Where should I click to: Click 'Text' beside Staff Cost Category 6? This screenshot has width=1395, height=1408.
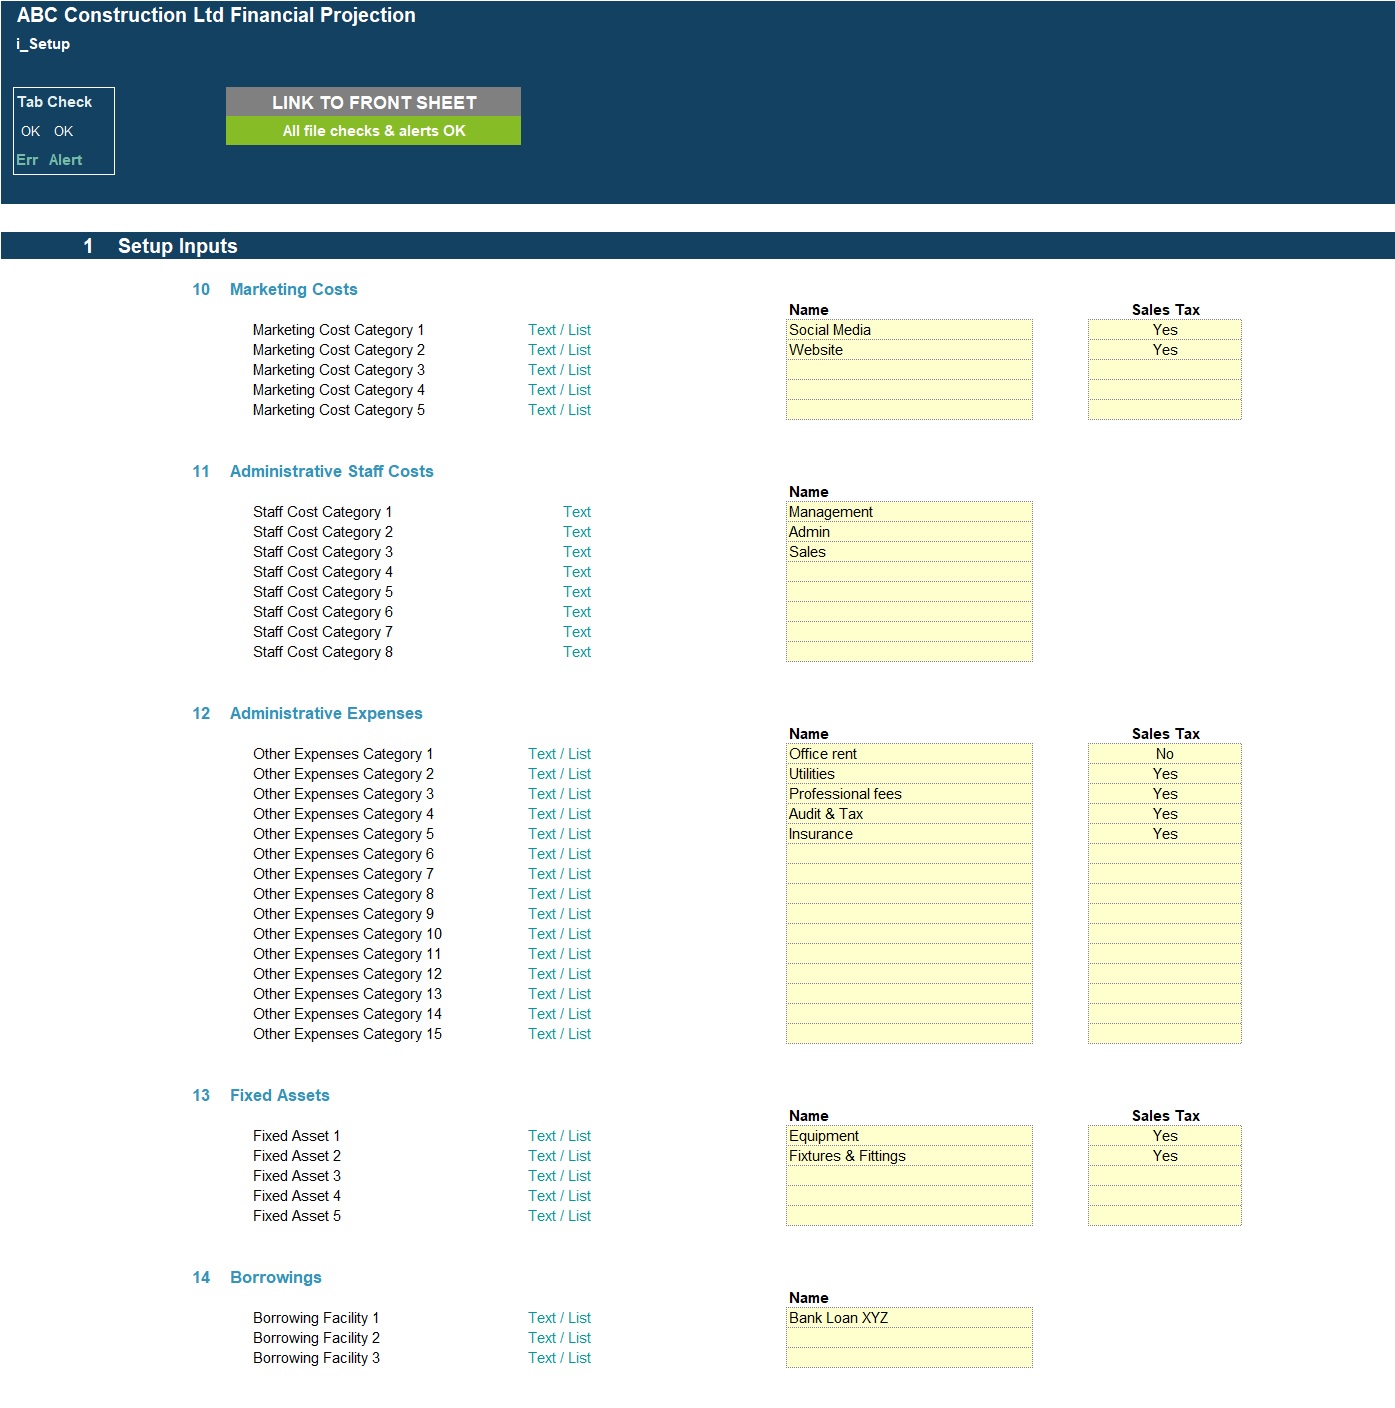pos(577,612)
